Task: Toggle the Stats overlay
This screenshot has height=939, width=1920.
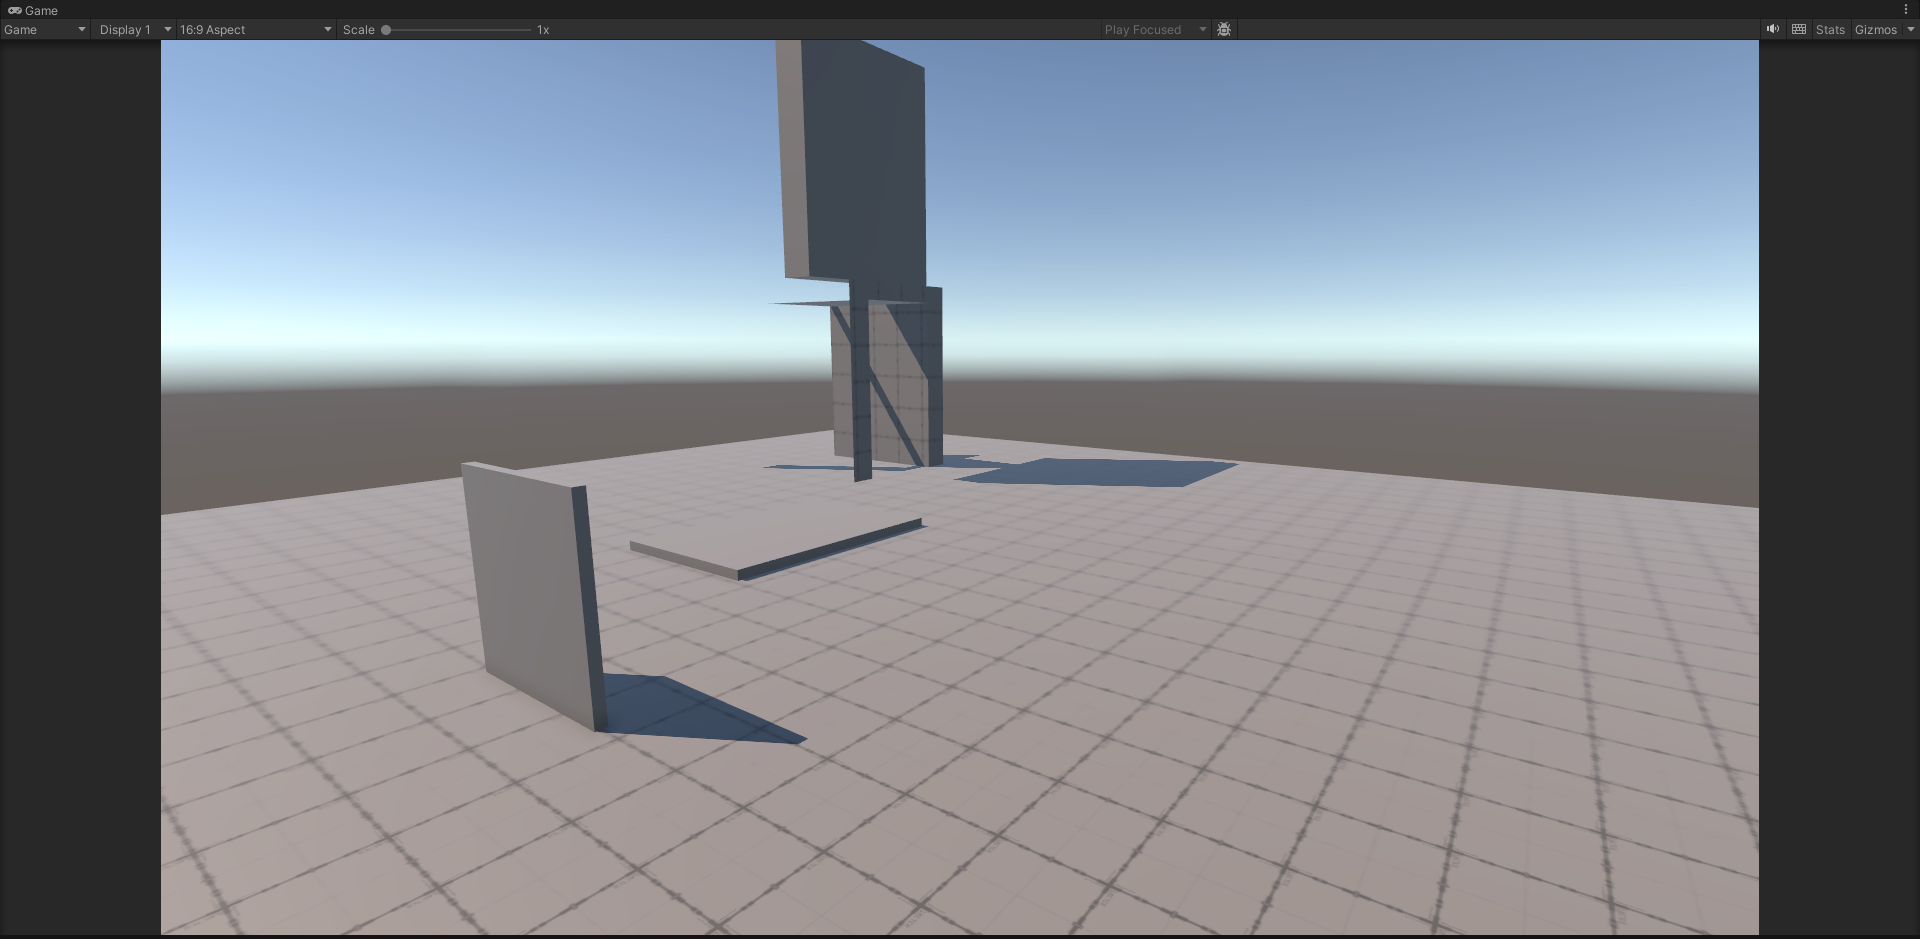Action: 1830,30
